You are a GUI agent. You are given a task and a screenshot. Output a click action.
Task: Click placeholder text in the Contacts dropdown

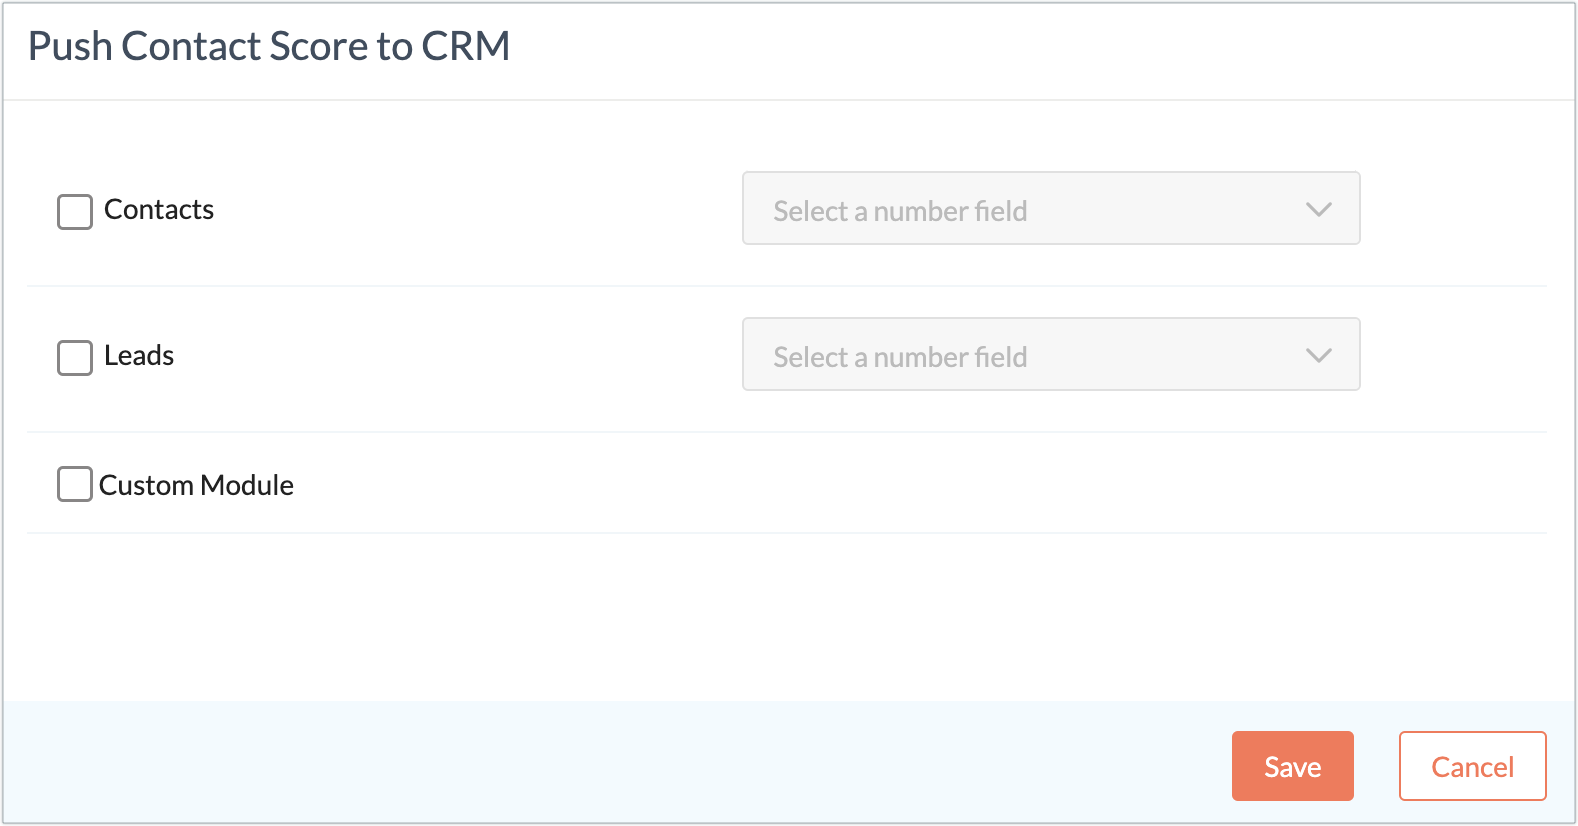pyautogui.click(x=900, y=212)
